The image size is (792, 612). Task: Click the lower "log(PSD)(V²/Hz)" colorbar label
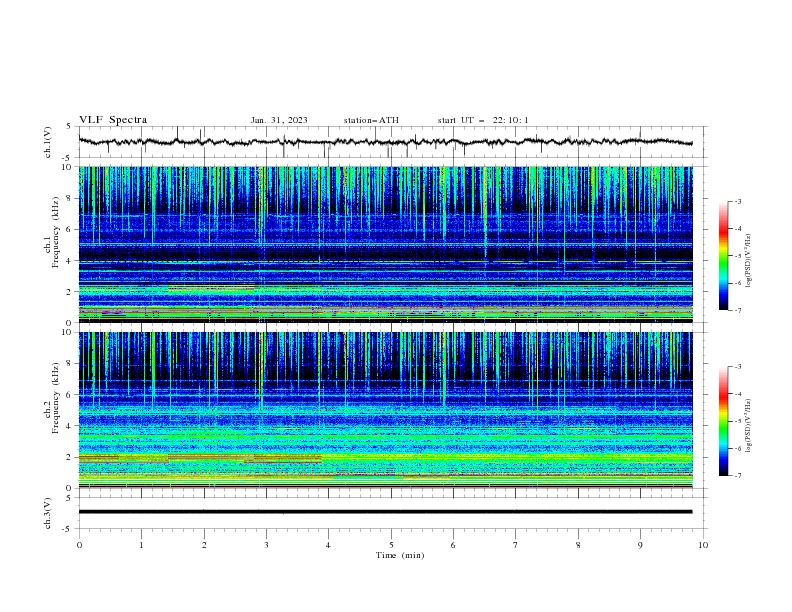coord(748,425)
